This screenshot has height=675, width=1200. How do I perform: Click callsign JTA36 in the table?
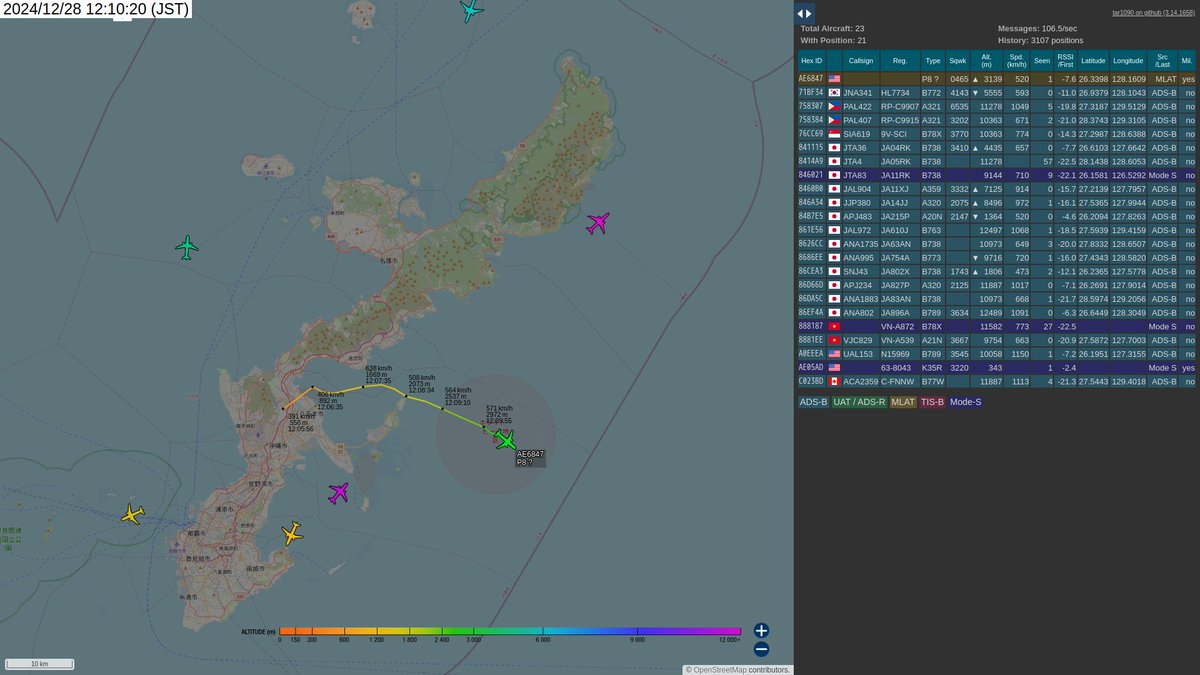tap(855, 147)
